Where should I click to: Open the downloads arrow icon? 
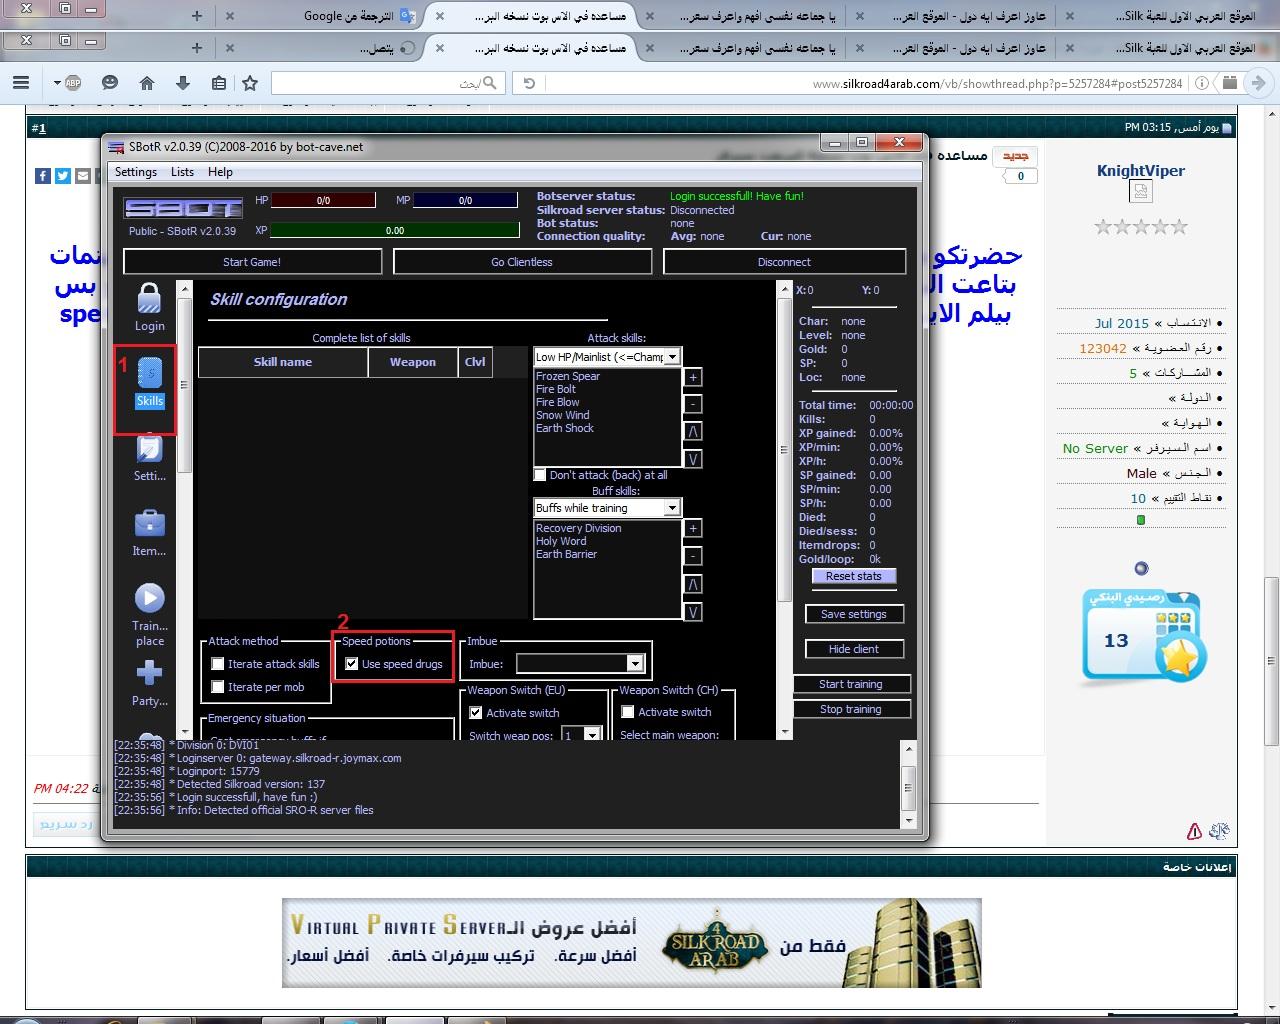pos(182,83)
